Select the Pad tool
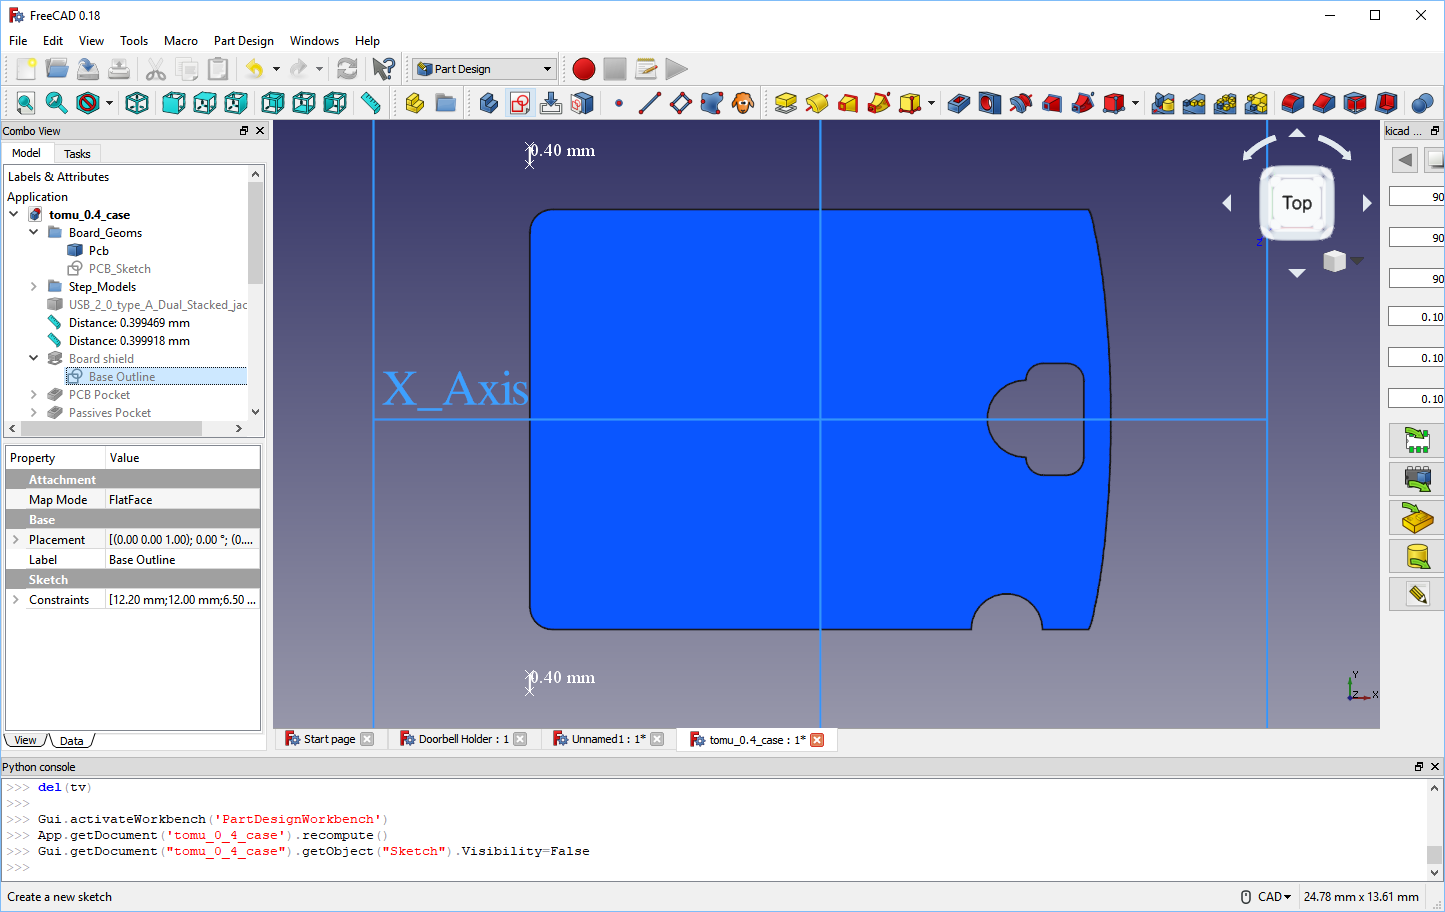Screen dimensions: 1445x912 [x=786, y=103]
